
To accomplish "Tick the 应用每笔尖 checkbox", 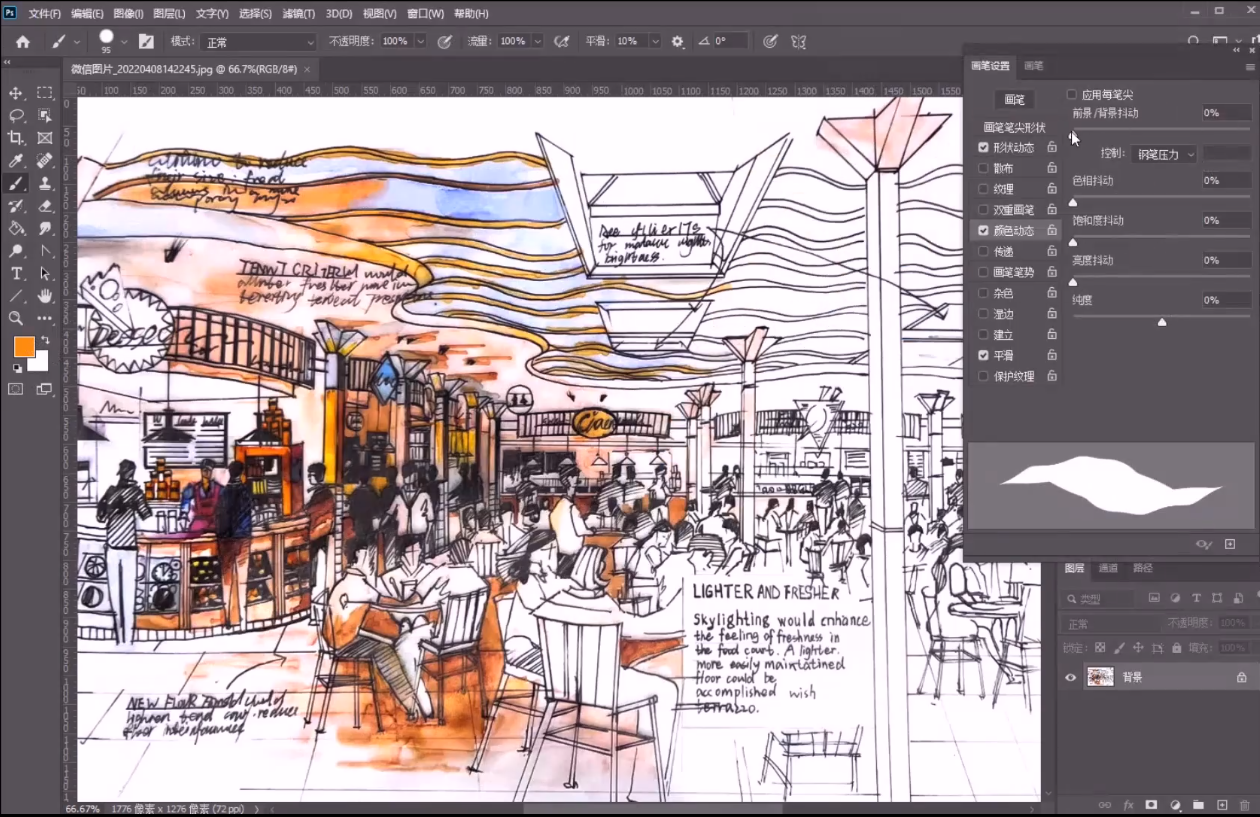I will click(1072, 94).
